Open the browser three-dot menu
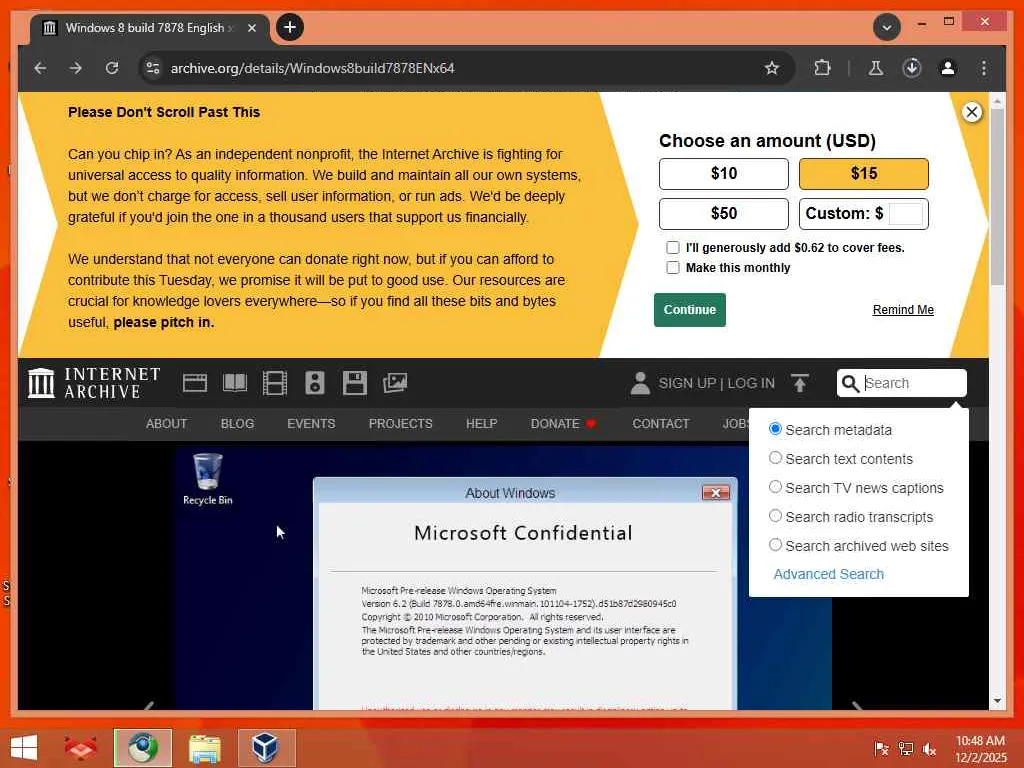 pyautogui.click(x=984, y=68)
